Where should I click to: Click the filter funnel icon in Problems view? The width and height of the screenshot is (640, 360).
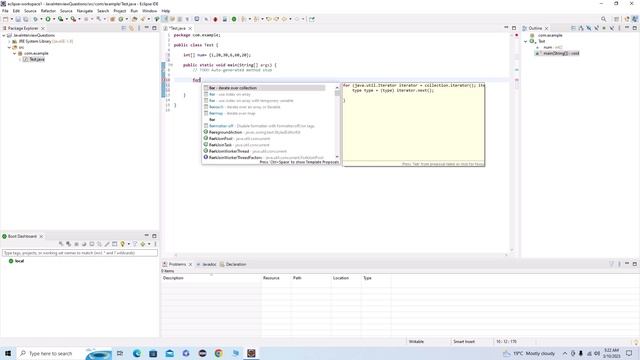611,264
